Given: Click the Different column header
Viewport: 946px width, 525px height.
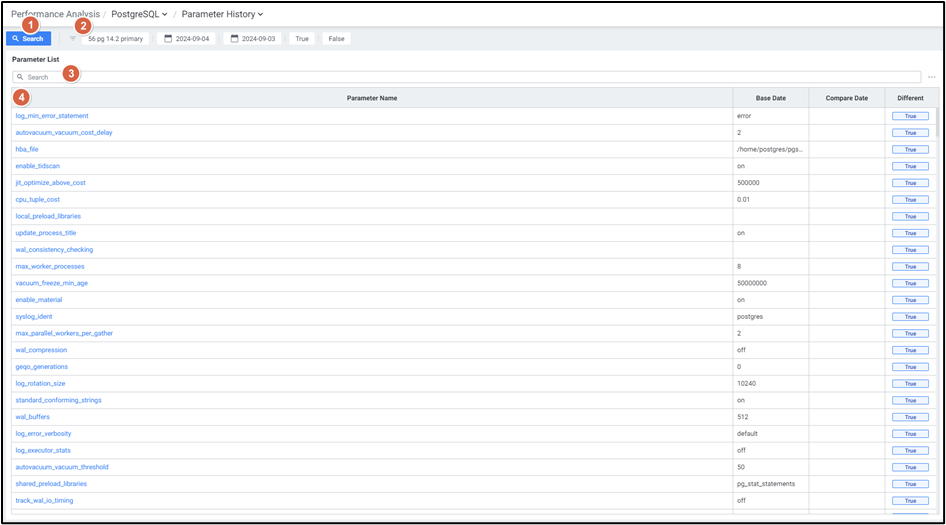Looking at the screenshot, I should click(910, 98).
